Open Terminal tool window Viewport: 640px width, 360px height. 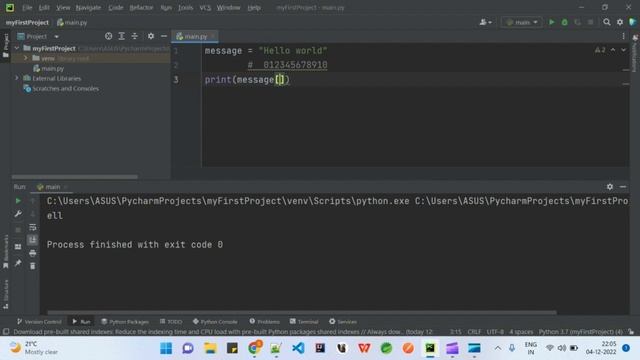304,322
